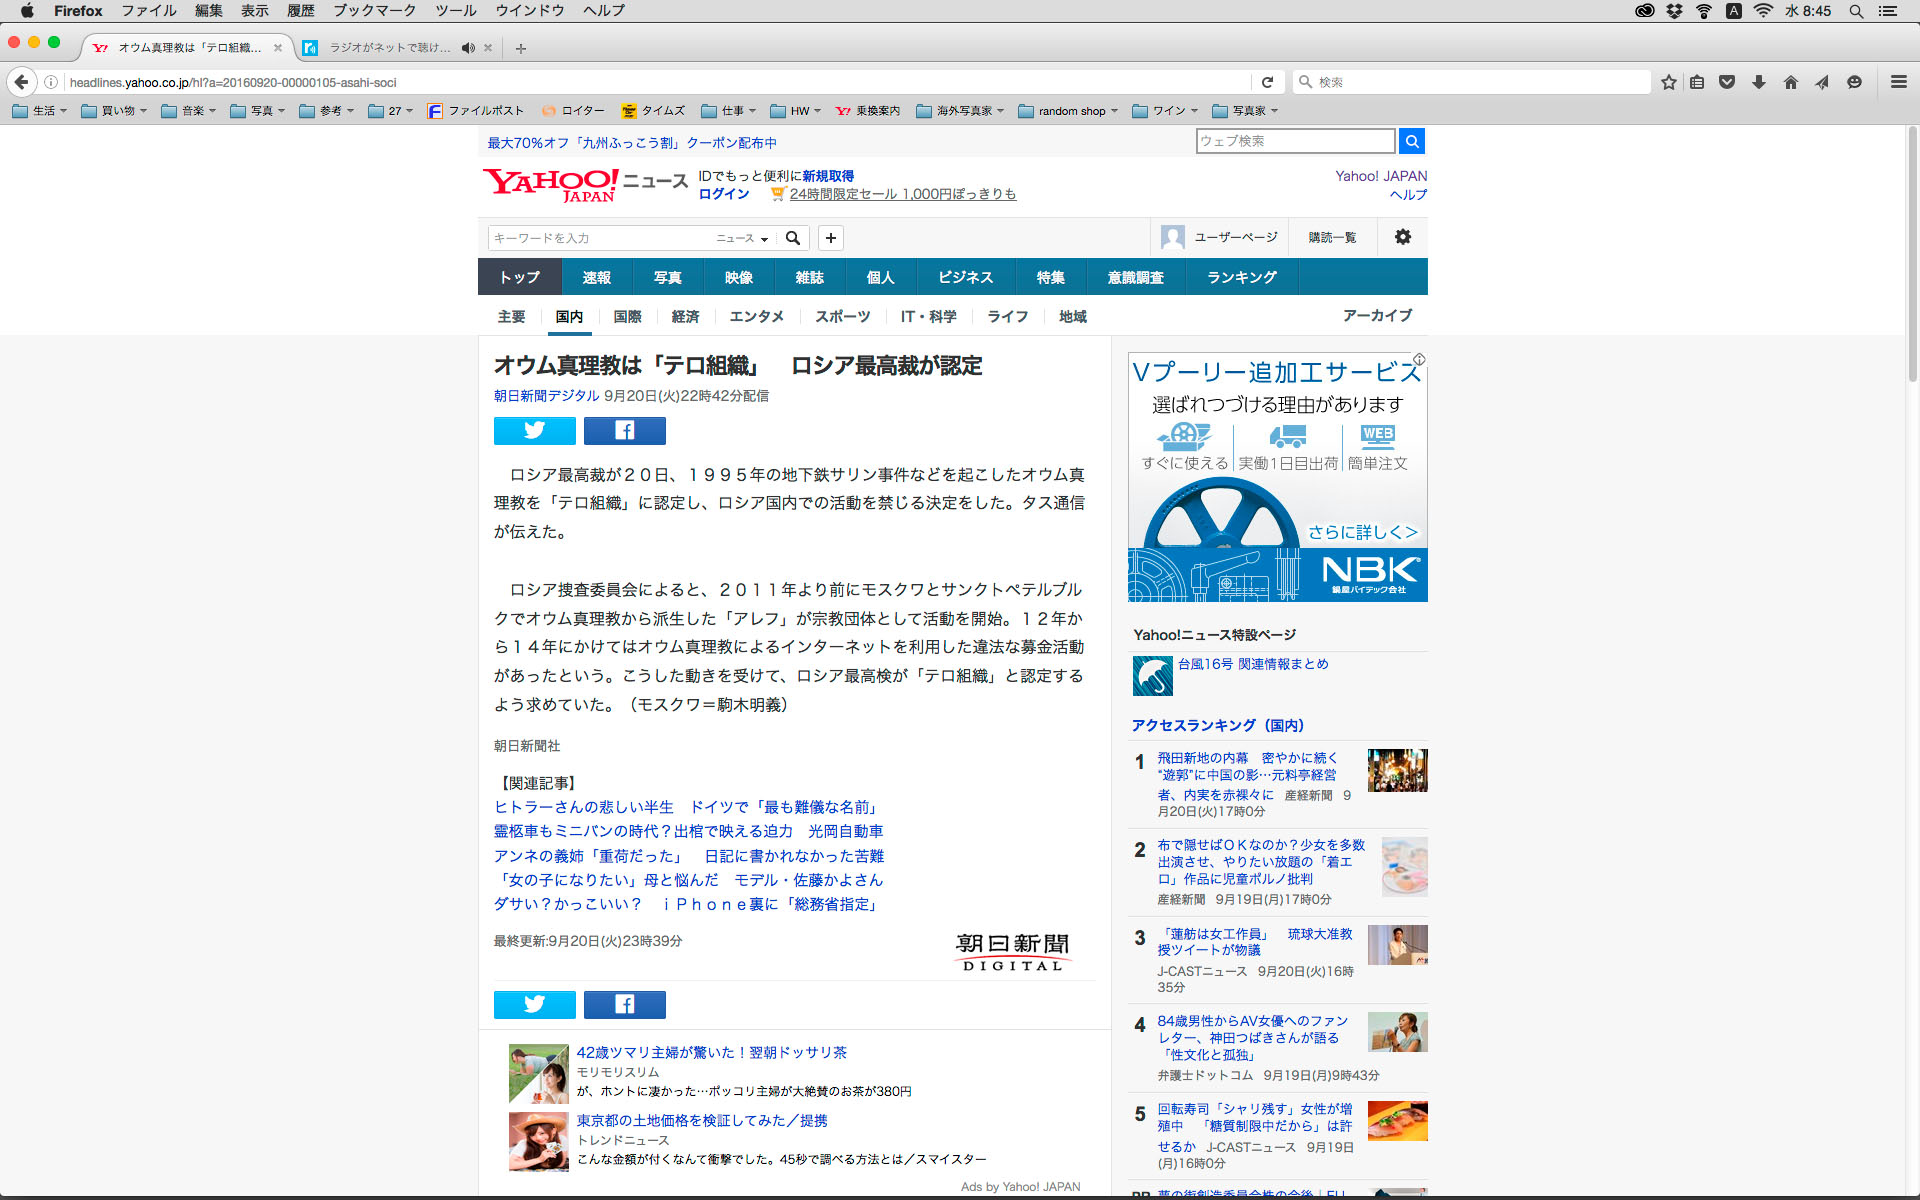
Task: Click the Firefox reload page icon
Action: pos(1267,82)
